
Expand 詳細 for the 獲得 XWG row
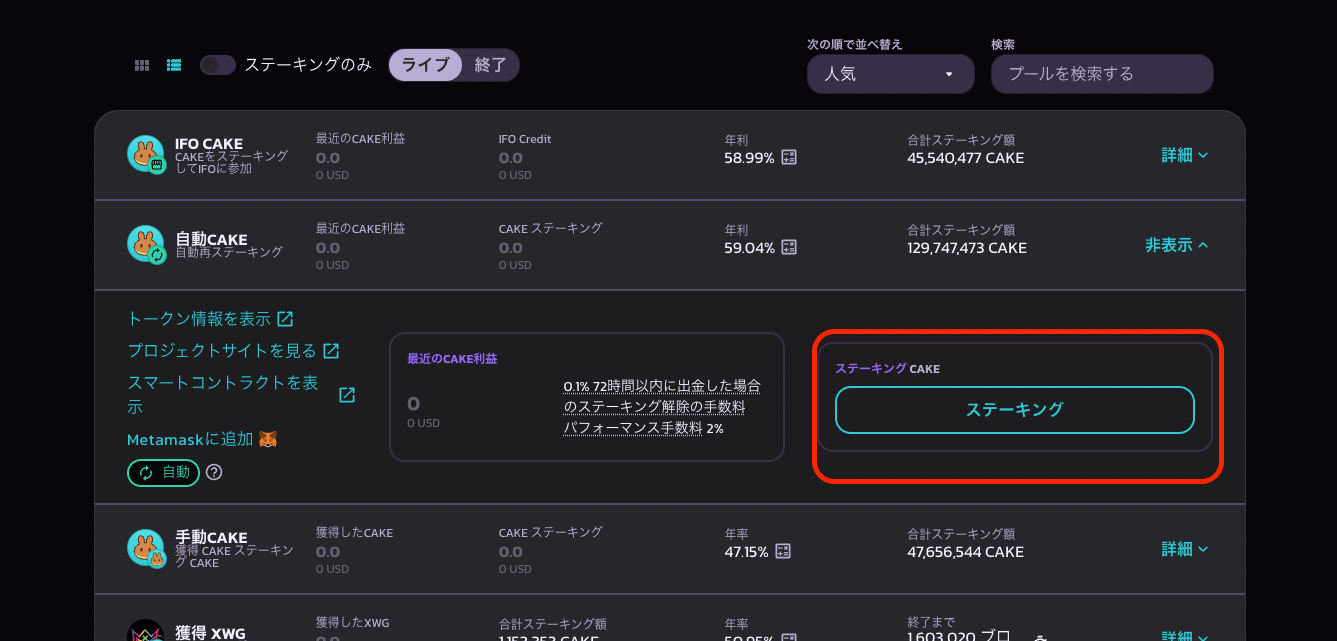[1185, 635]
